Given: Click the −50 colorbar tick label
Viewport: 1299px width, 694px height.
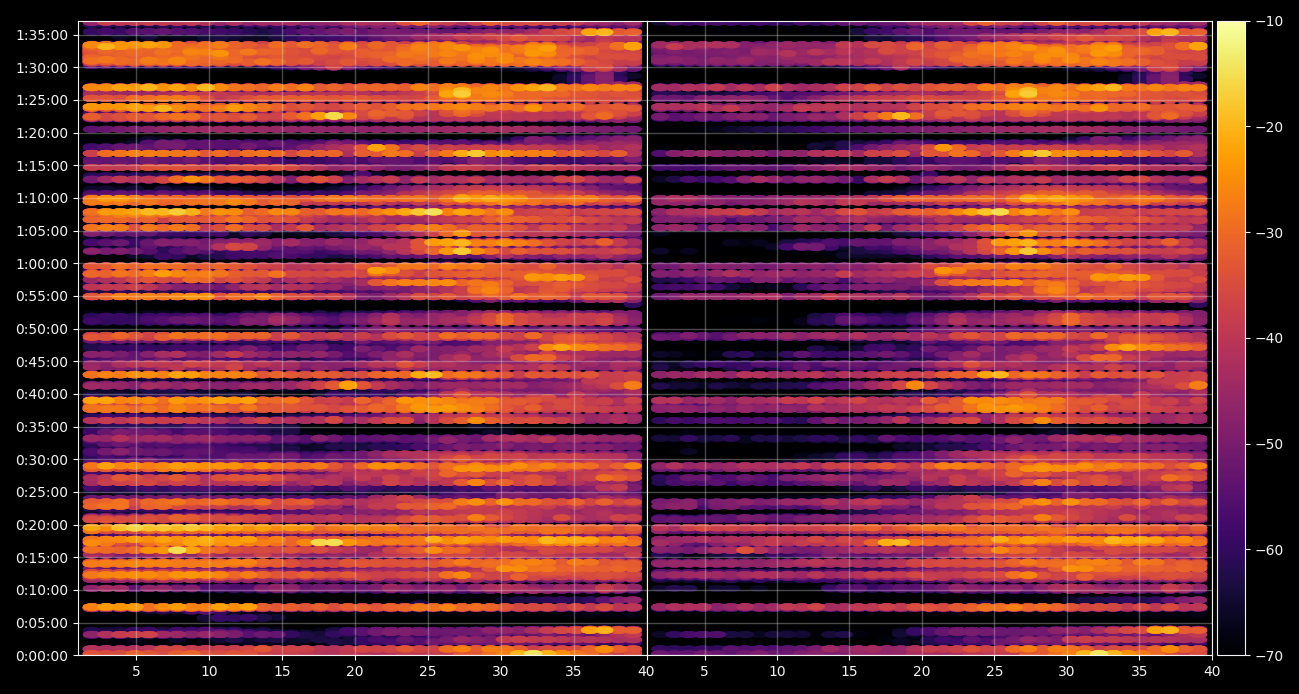Looking at the screenshot, I should (1269, 444).
